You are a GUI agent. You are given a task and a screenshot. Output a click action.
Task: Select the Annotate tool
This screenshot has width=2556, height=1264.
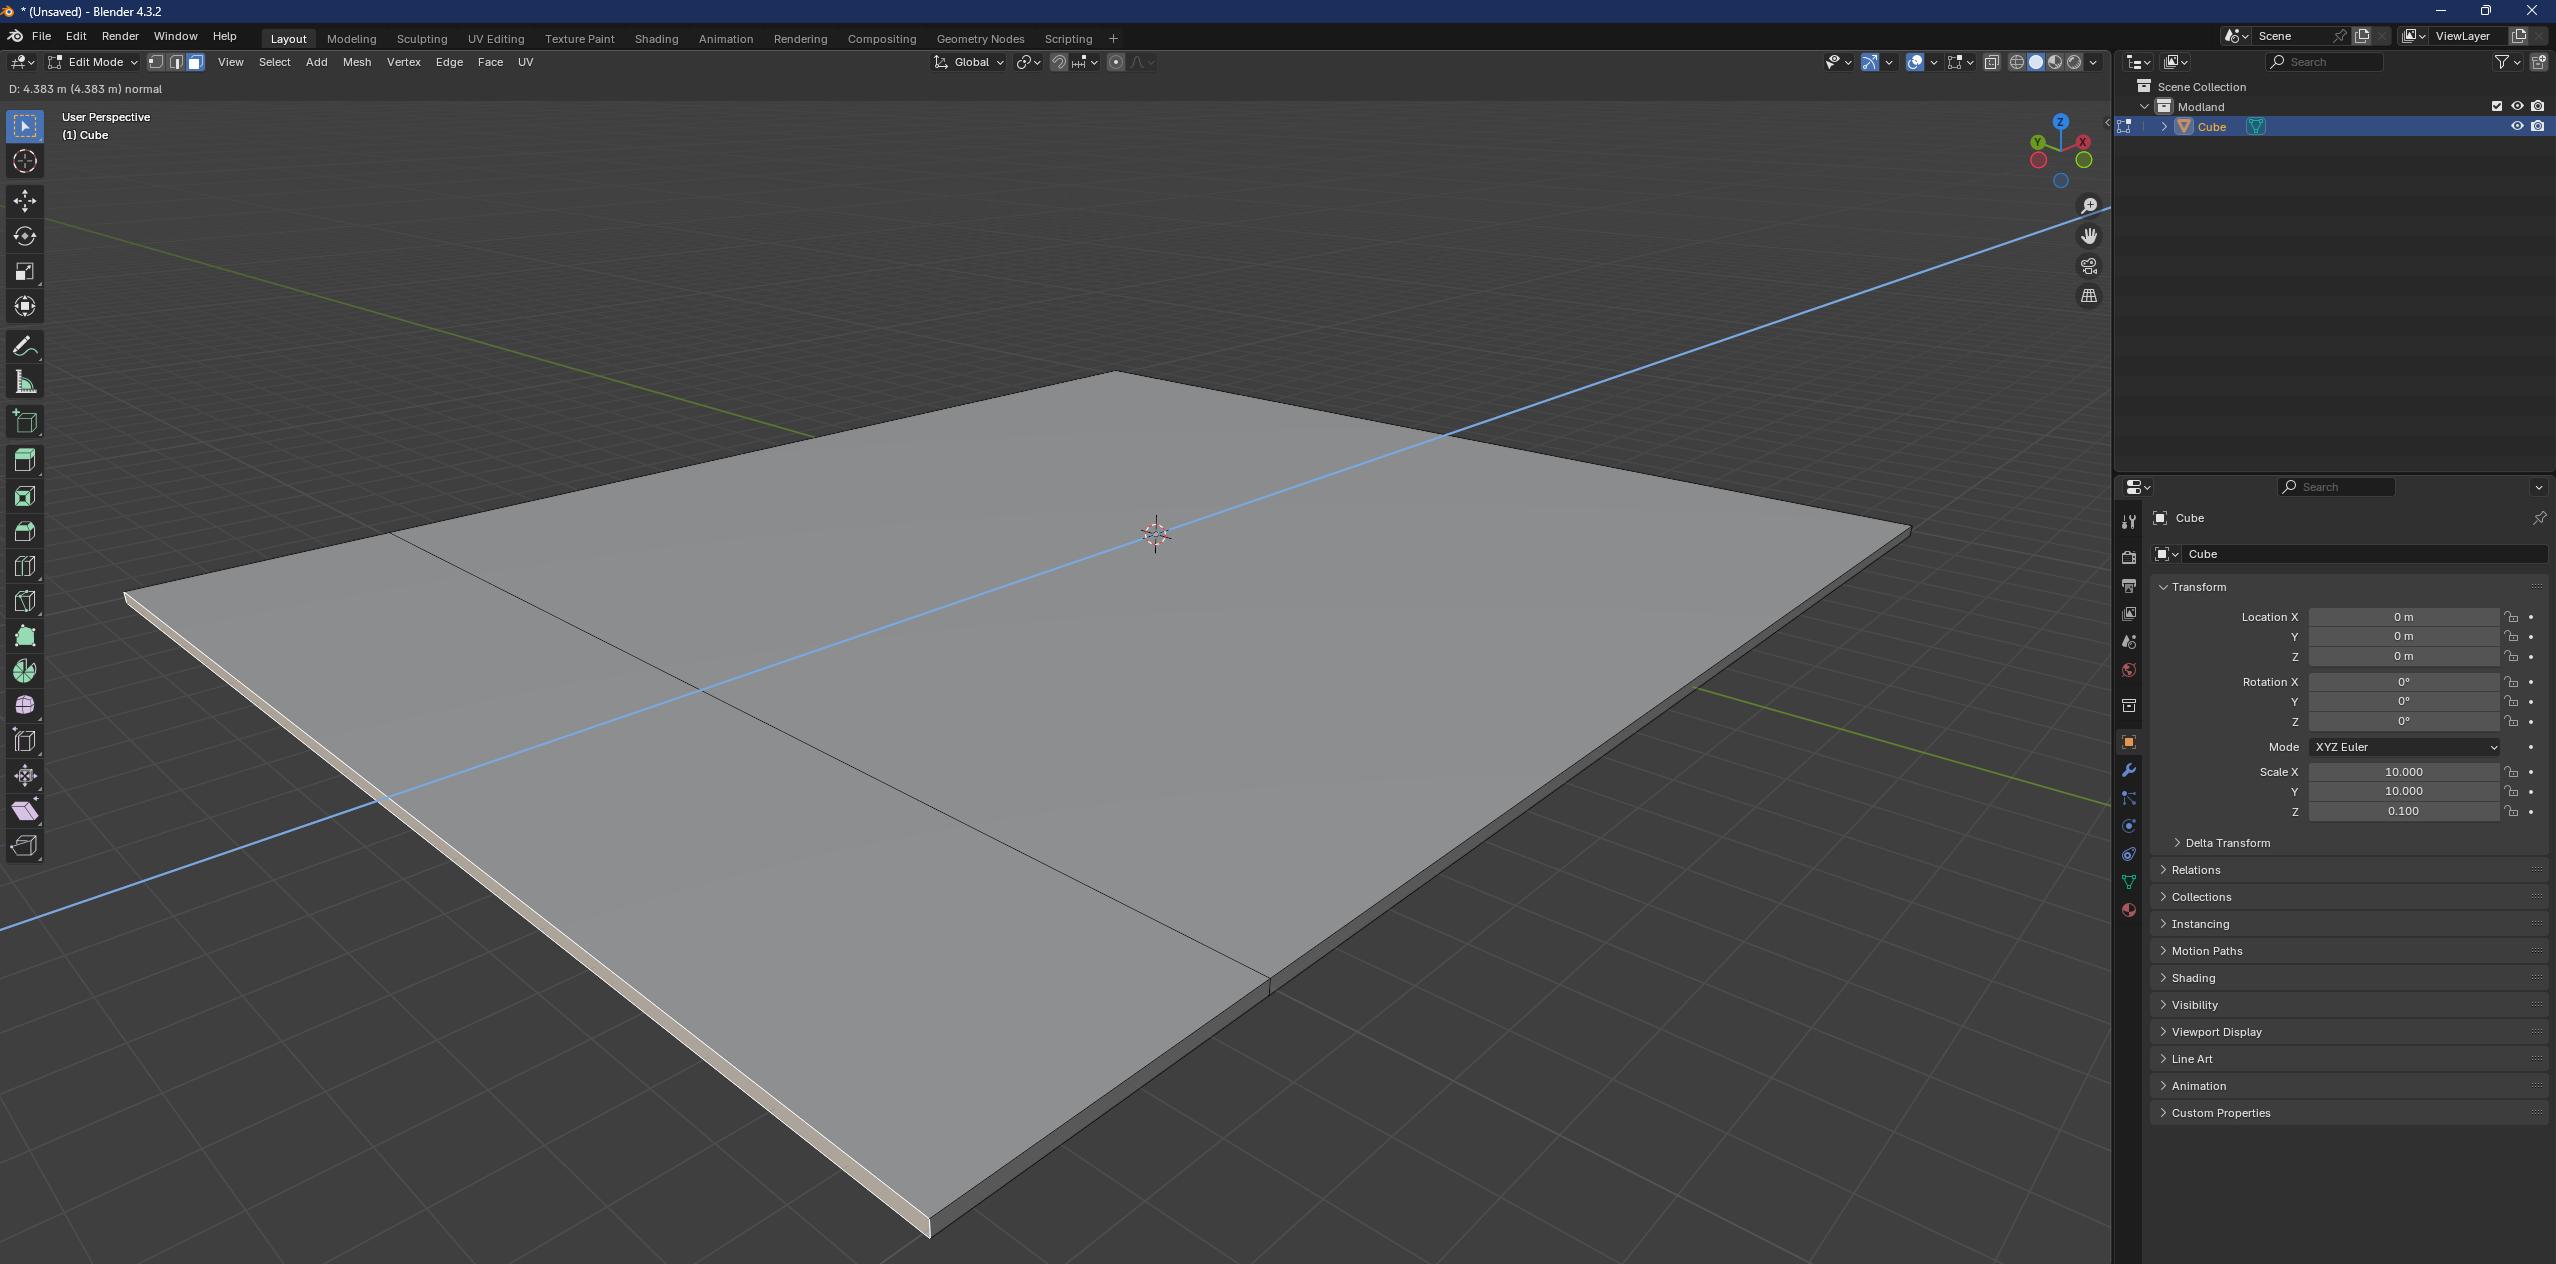pyautogui.click(x=25, y=347)
